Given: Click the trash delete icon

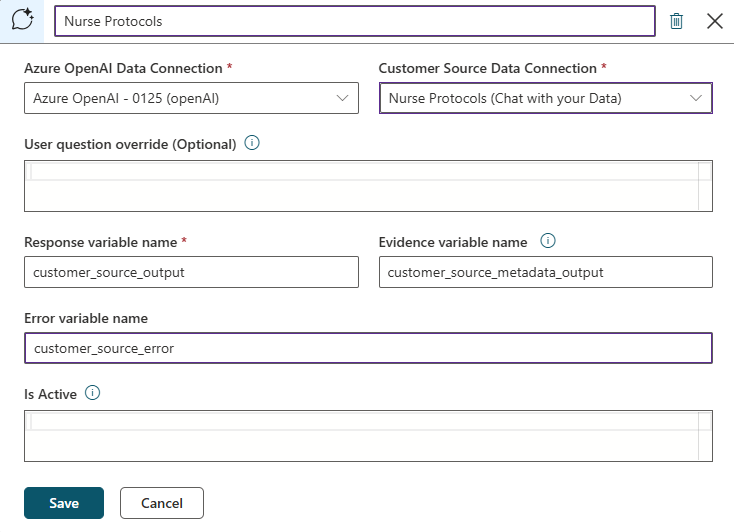Looking at the screenshot, I should (677, 21).
